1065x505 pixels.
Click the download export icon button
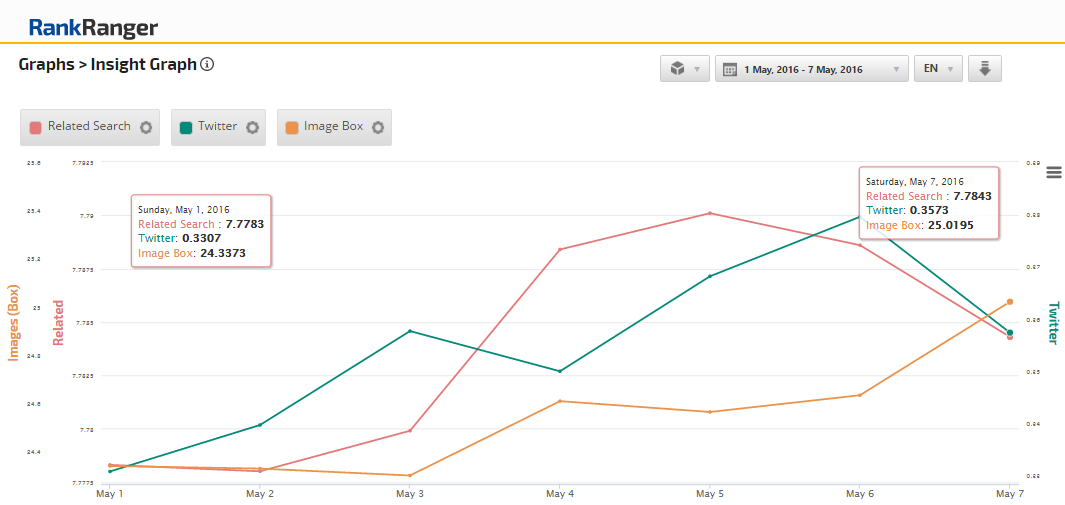tap(985, 69)
